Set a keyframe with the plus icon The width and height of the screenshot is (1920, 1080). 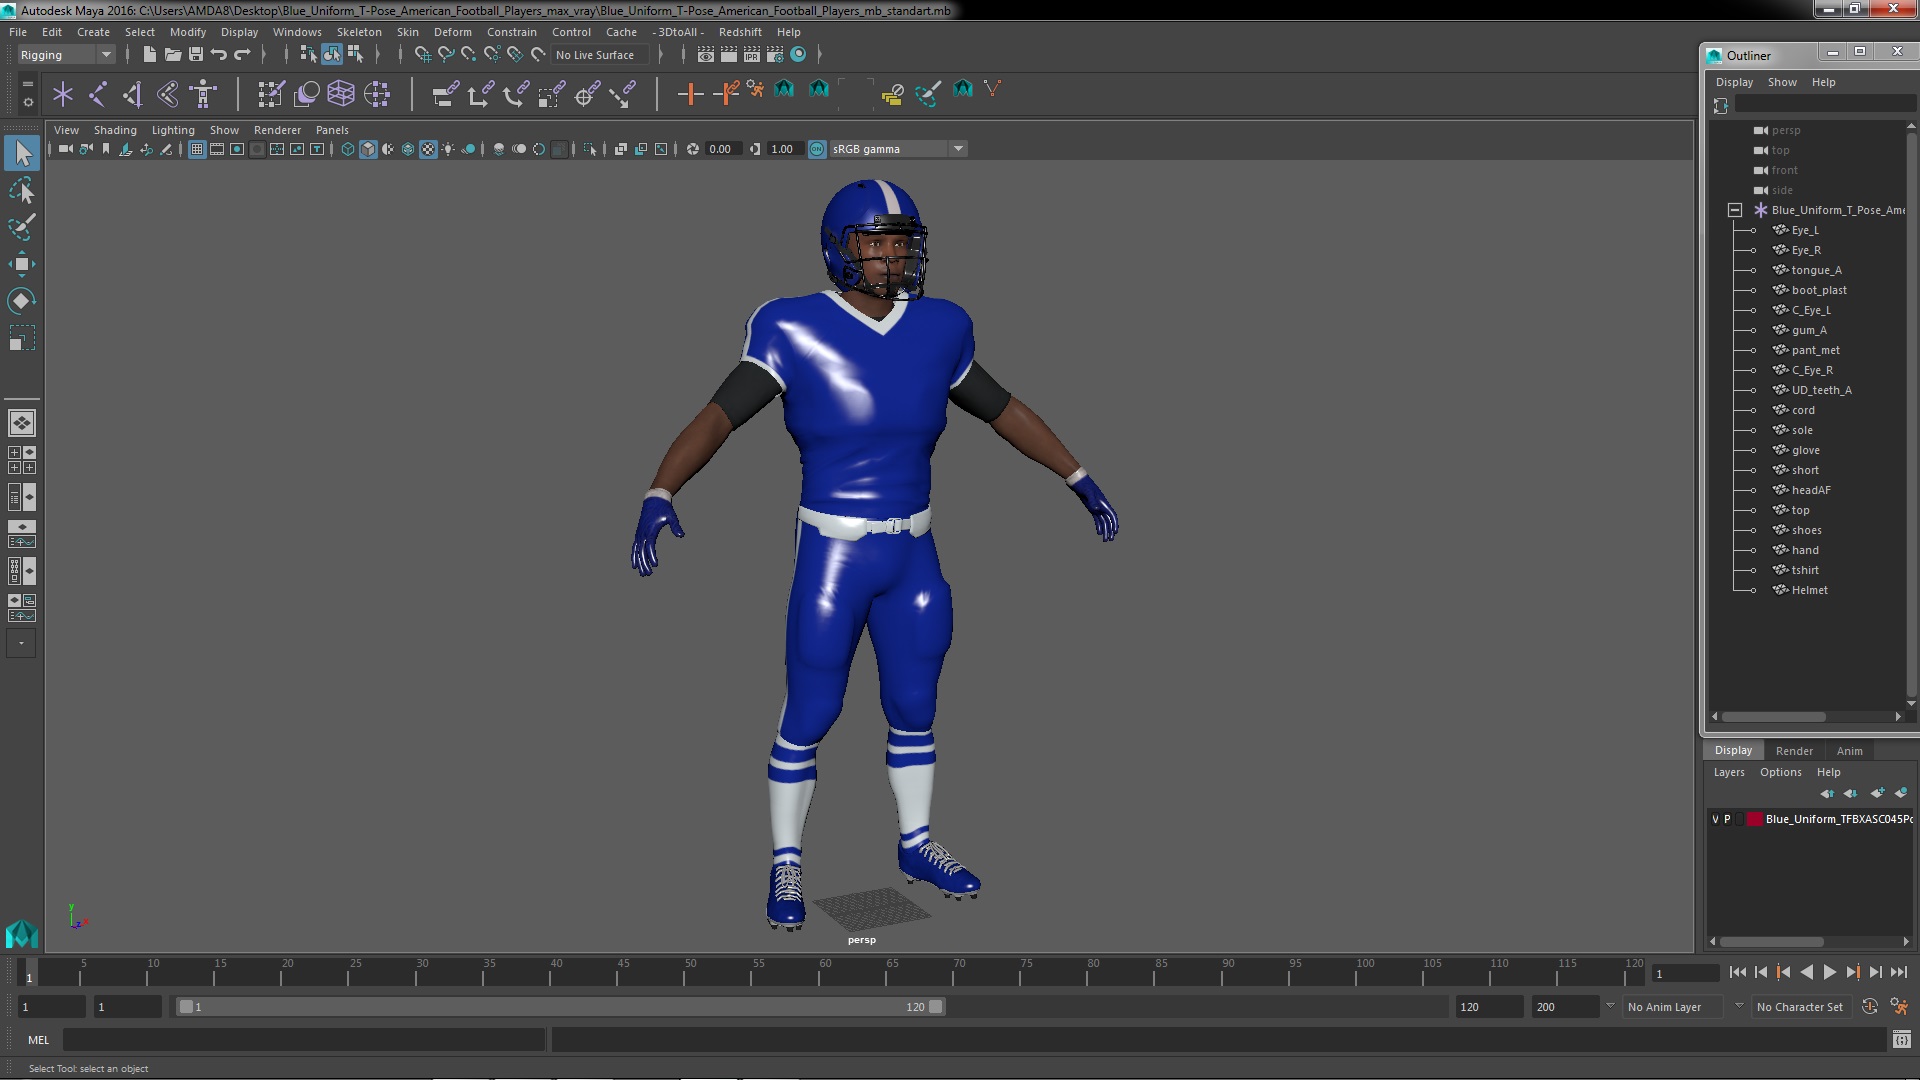[x=689, y=94]
